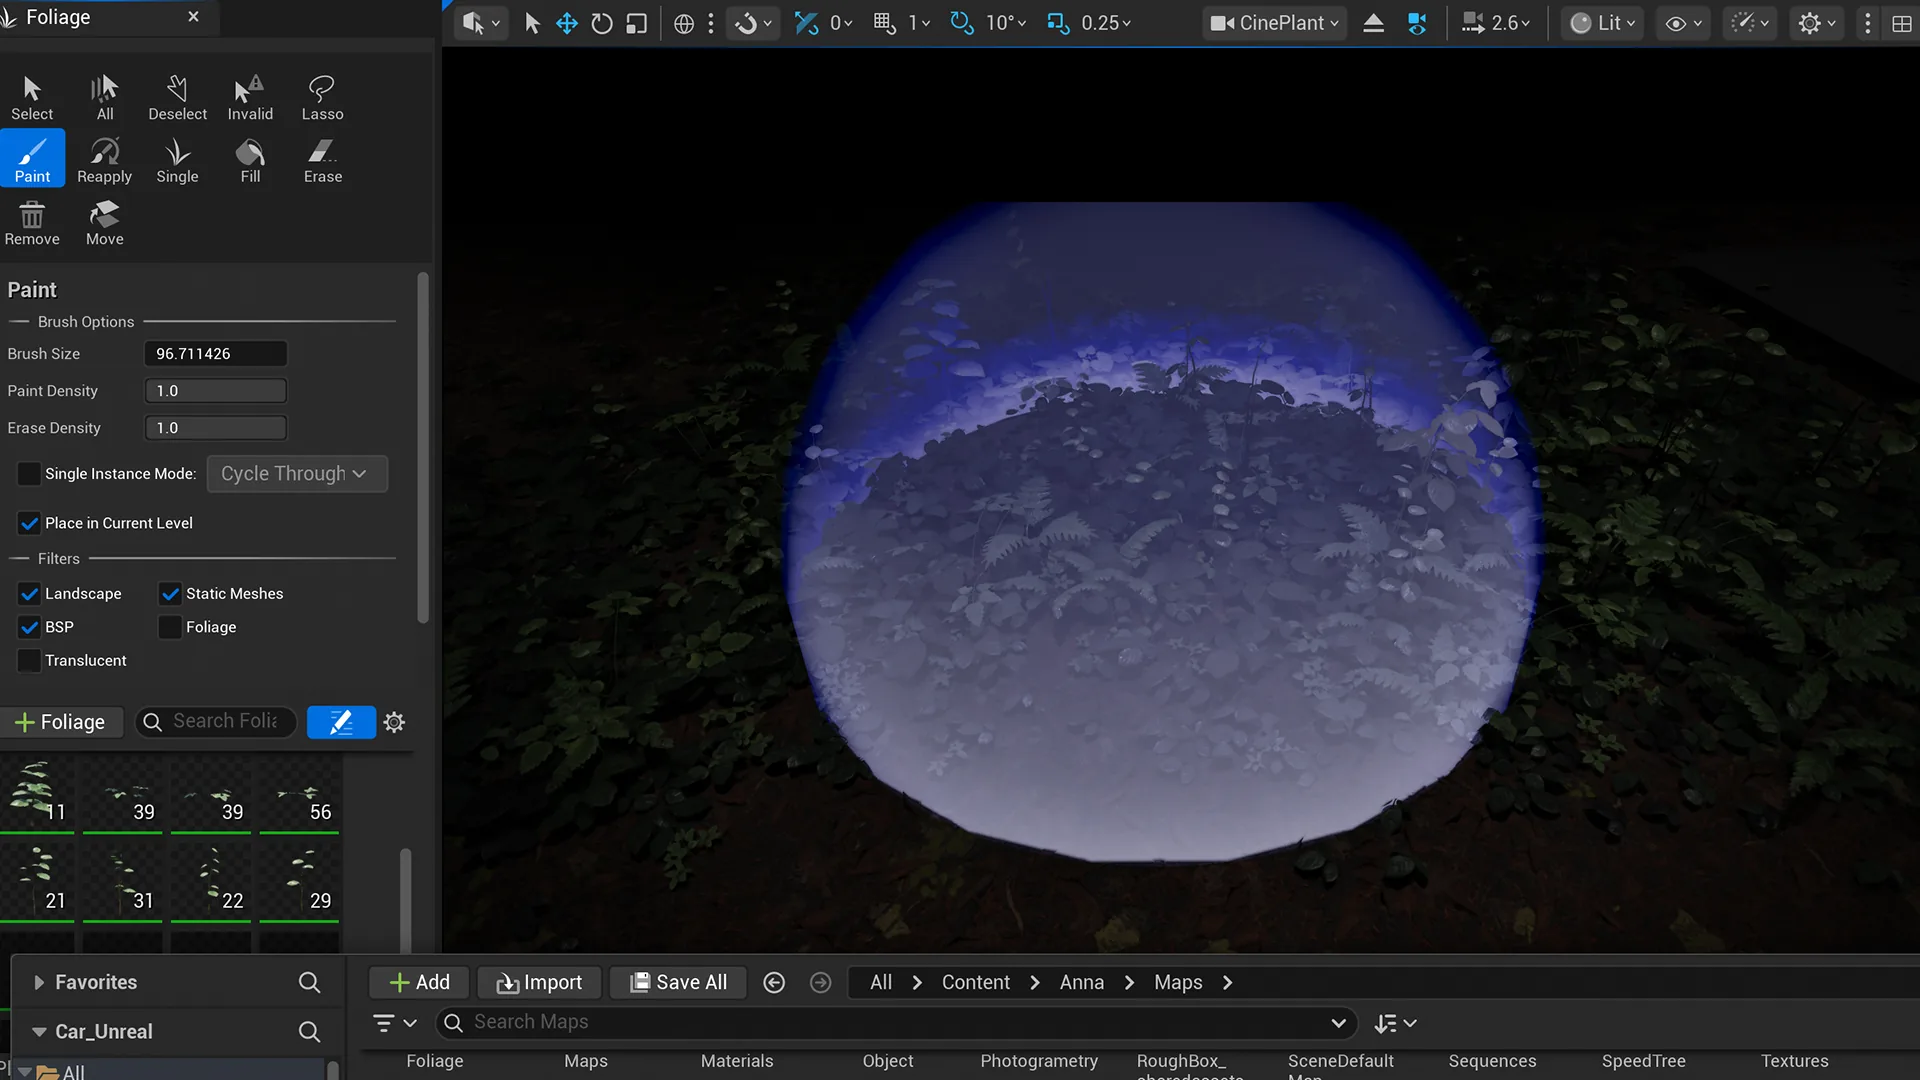1920x1080 pixels.
Task: Open Show flags eye dropdown
Action: 1683,23
